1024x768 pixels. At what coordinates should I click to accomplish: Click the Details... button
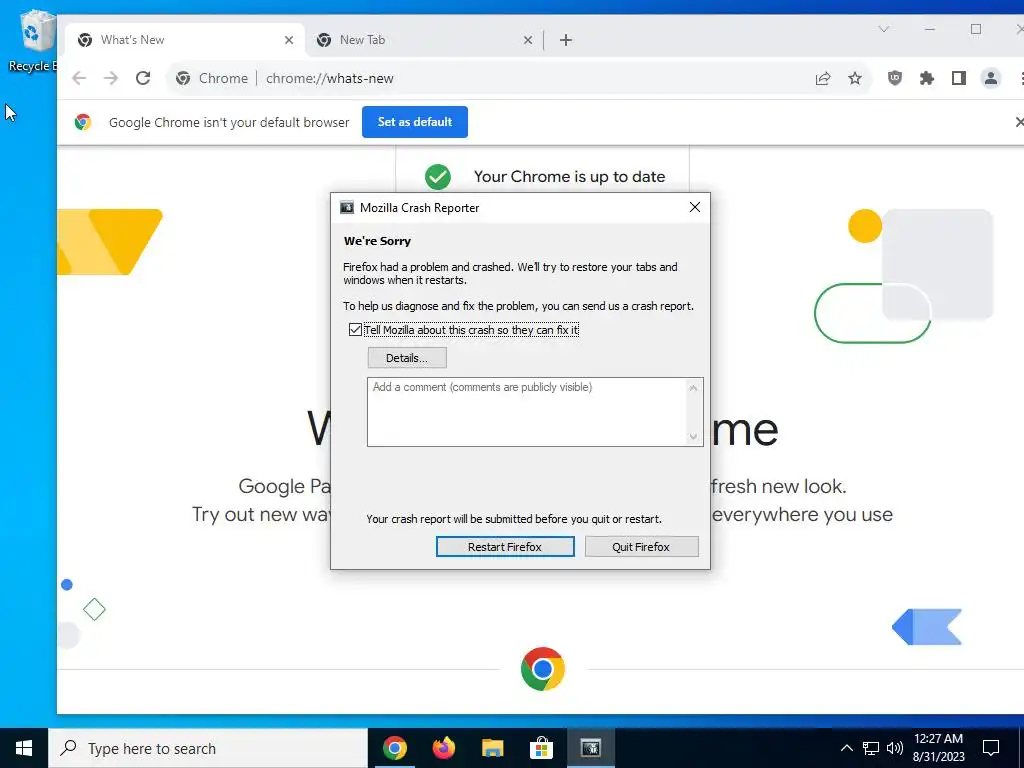(x=407, y=358)
